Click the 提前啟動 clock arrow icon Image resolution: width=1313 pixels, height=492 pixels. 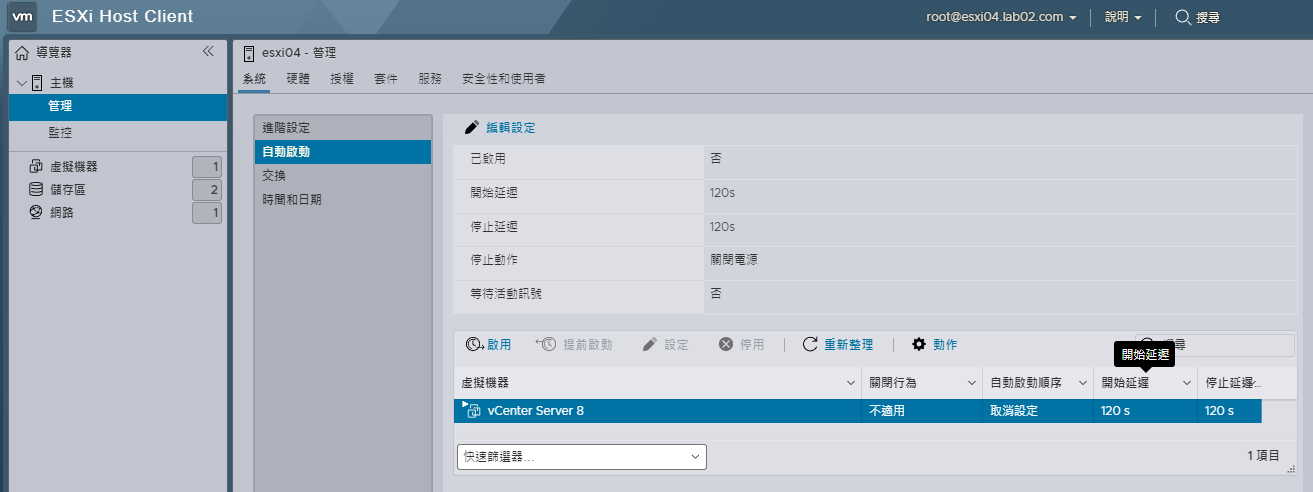click(546, 344)
